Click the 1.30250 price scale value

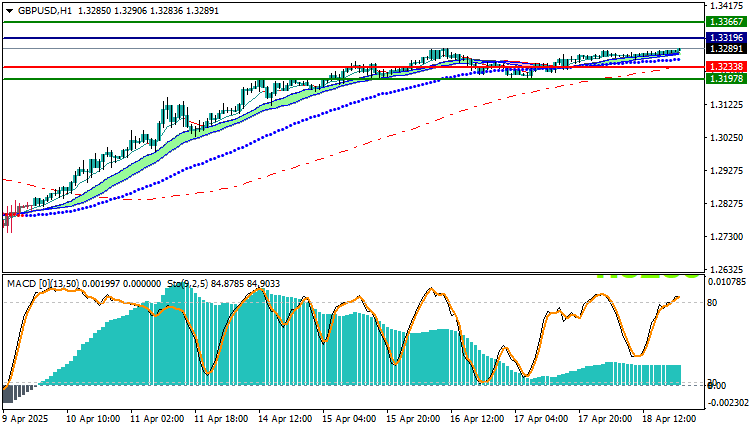point(727,138)
